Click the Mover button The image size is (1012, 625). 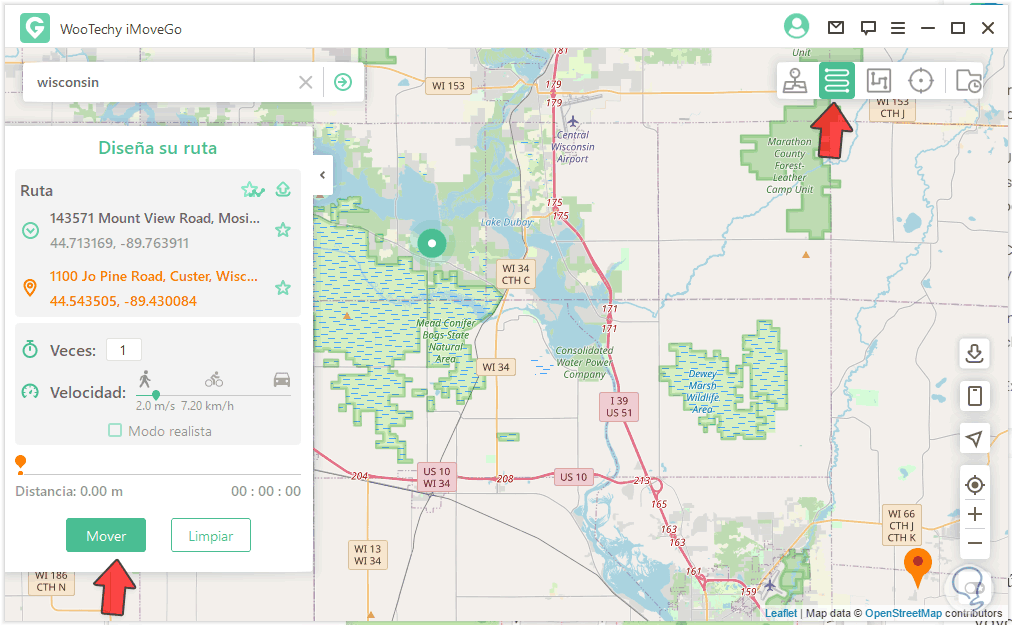click(x=106, y=535)
